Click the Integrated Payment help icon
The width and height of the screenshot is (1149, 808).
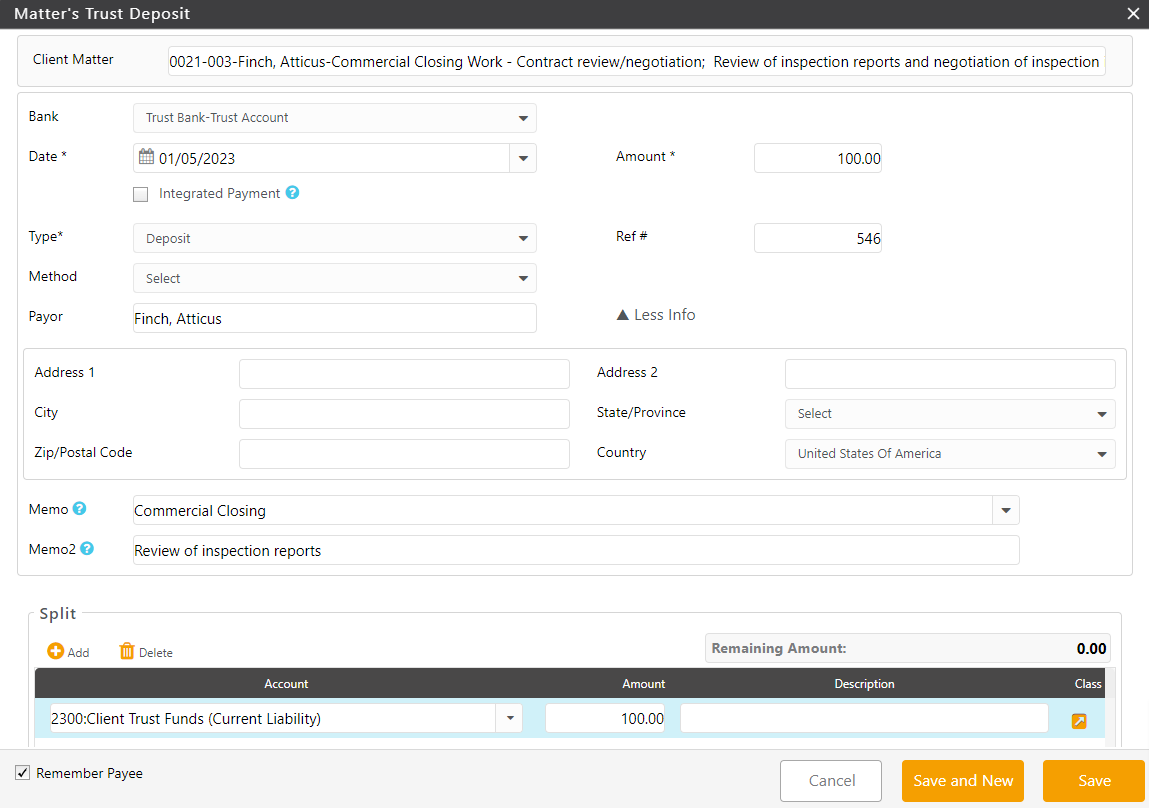[x=292, y=193]
